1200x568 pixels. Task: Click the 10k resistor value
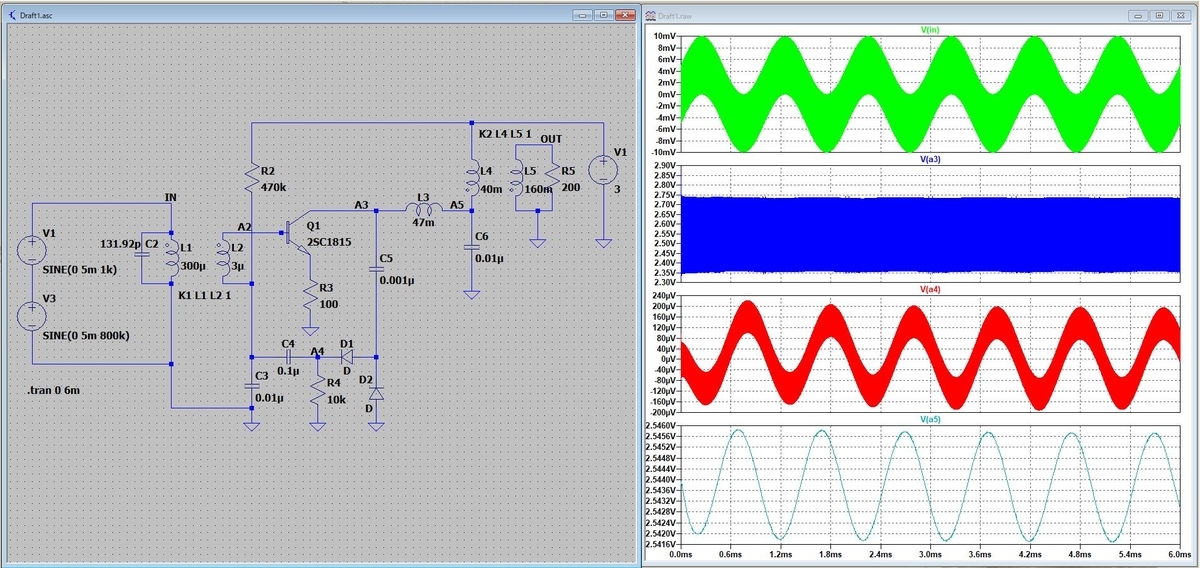point(335,399)
